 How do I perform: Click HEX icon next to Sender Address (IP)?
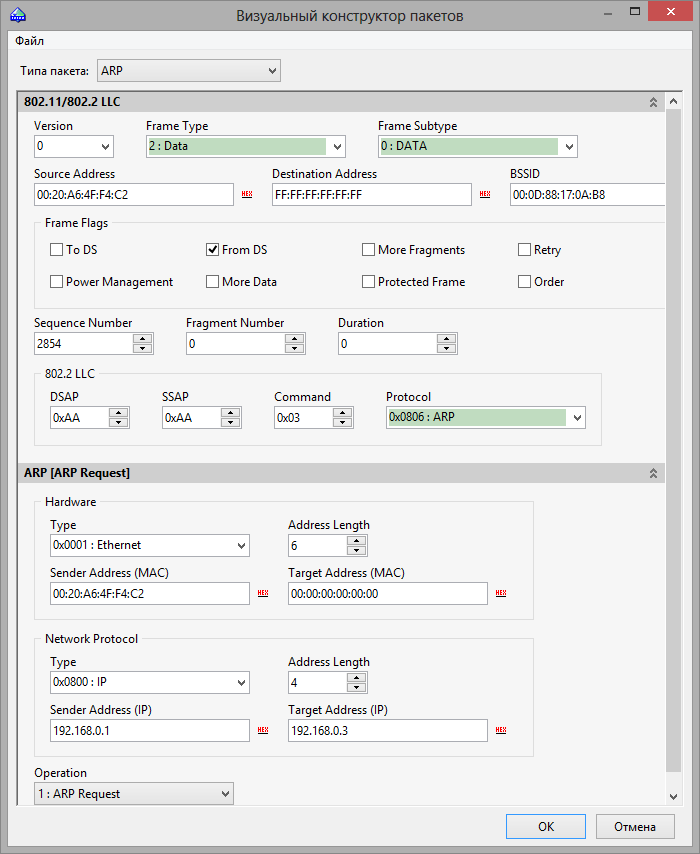[x=263, y=730]
